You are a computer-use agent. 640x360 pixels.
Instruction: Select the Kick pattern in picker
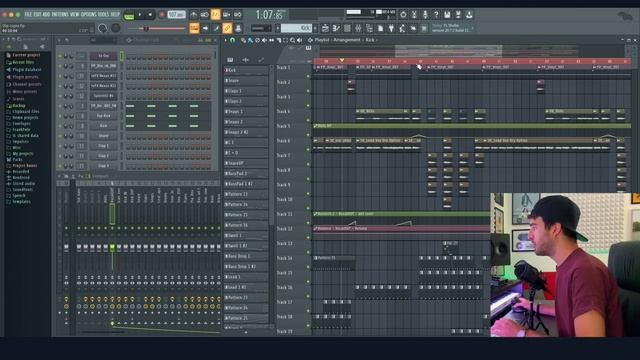click(x=246, y=70)
